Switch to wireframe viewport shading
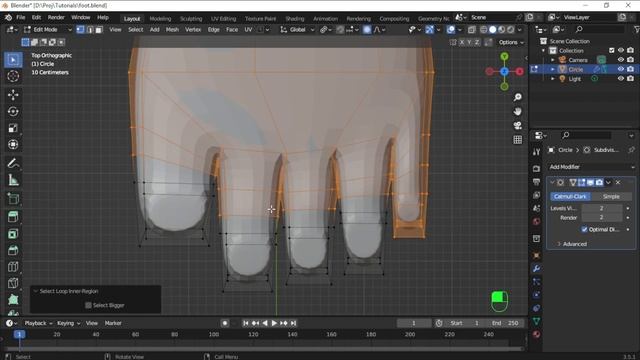This screenshot has width=640, height=360. 484,29
